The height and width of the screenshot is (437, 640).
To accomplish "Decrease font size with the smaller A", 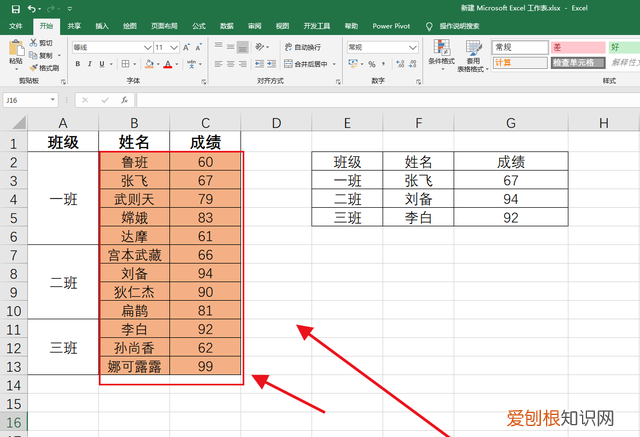I will click(x=198, y=47).
